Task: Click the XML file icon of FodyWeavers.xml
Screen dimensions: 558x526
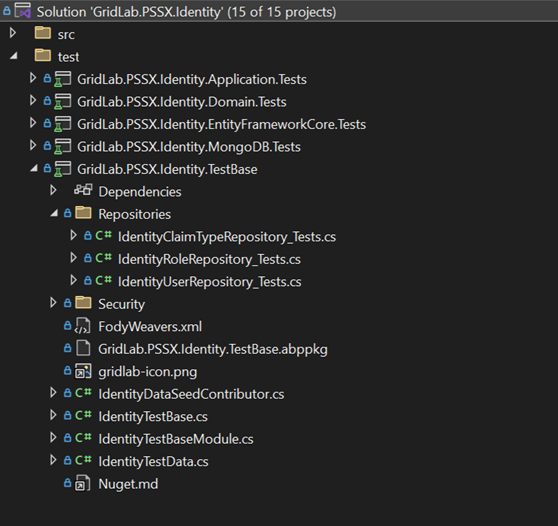Action: click(x=83, y=326)
